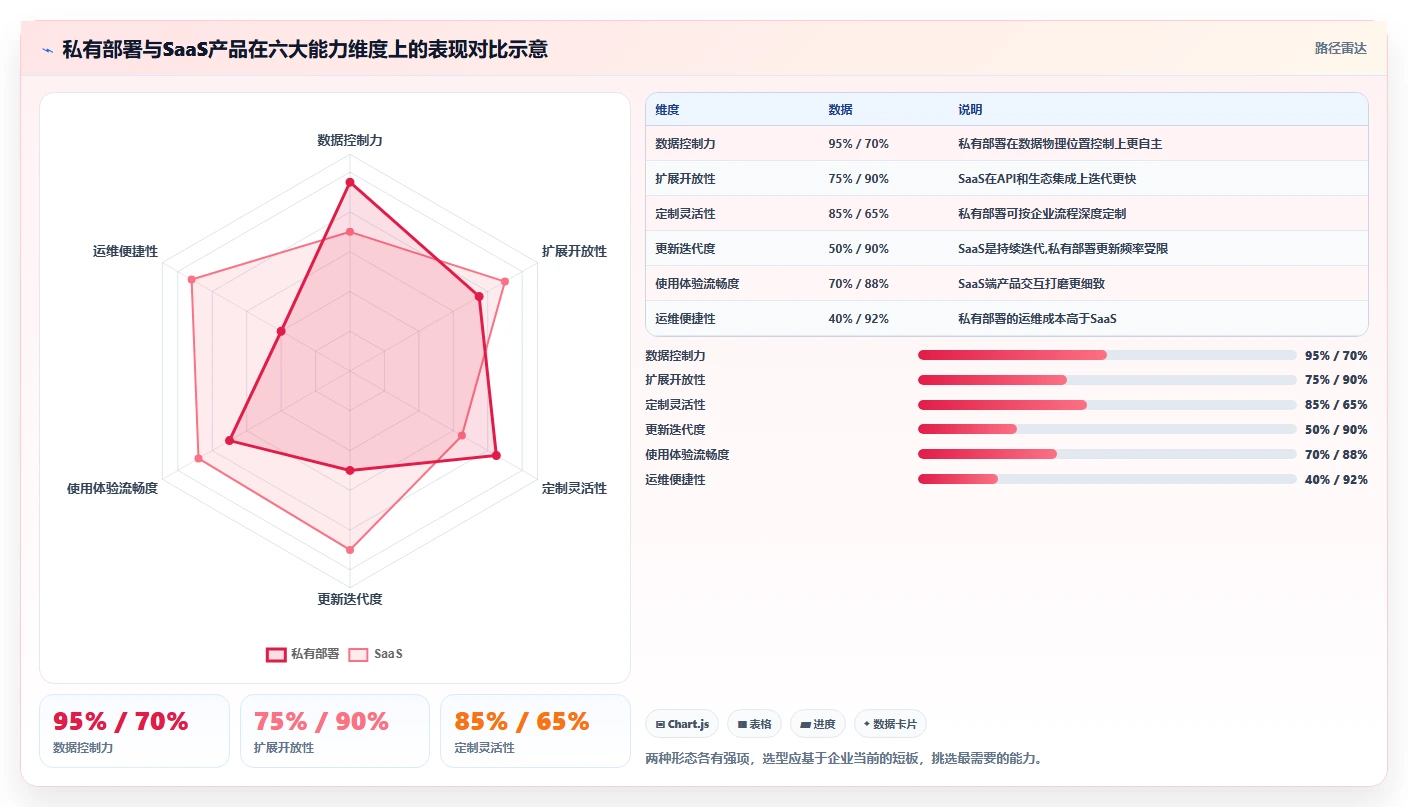Image resolution: width=1408 pixels, height=807 pixels.
Task: Click the 定制灵活性 progress bar
Action: click(x=1107, y=405)
